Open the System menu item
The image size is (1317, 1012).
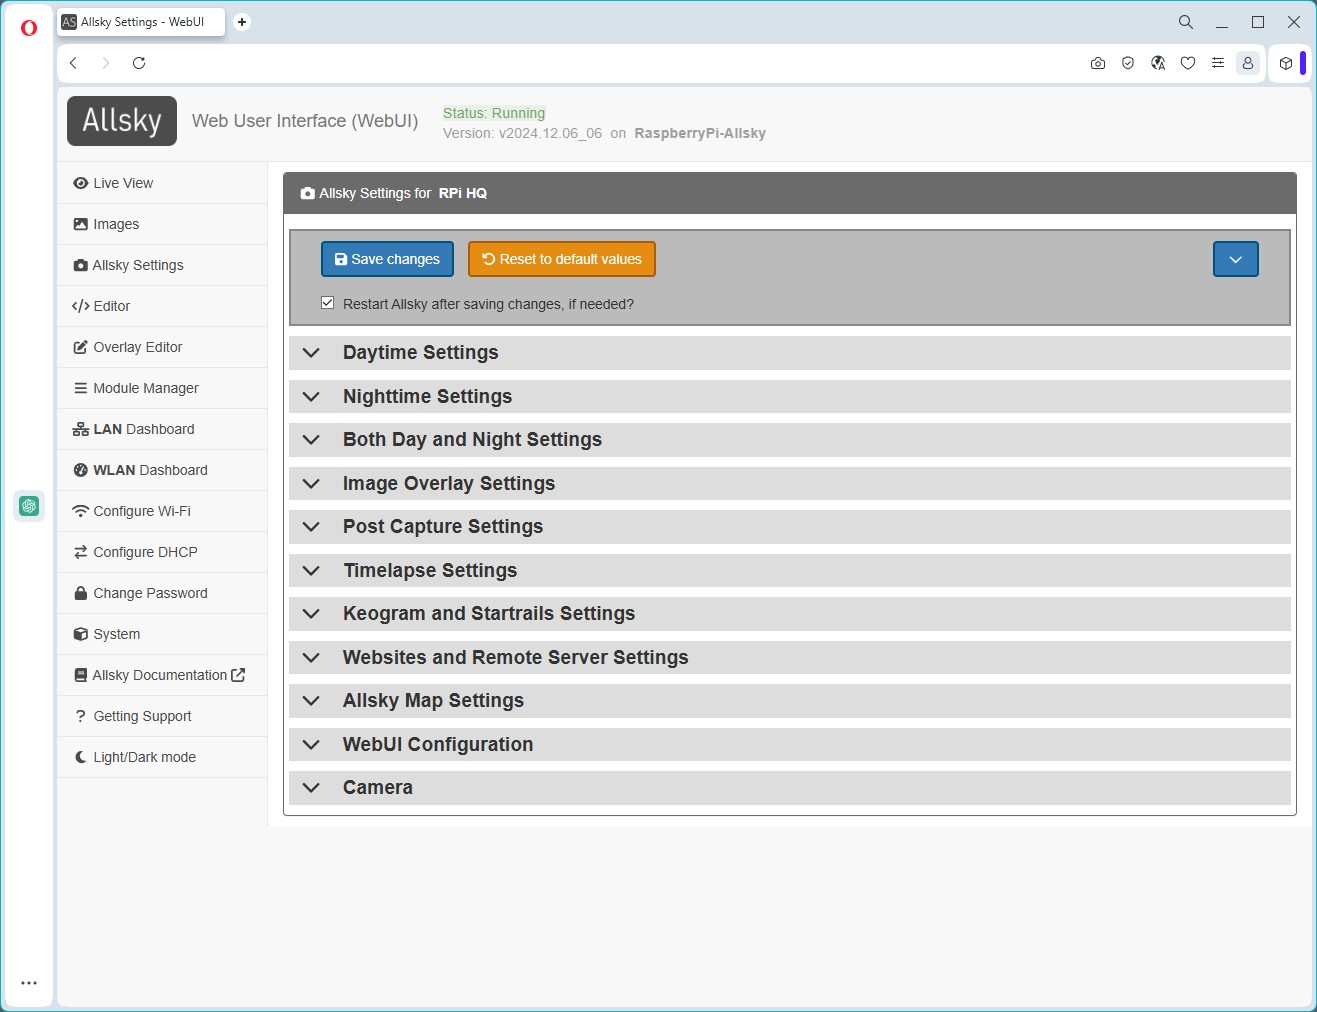pyautogui.click(x=162, y=634)
